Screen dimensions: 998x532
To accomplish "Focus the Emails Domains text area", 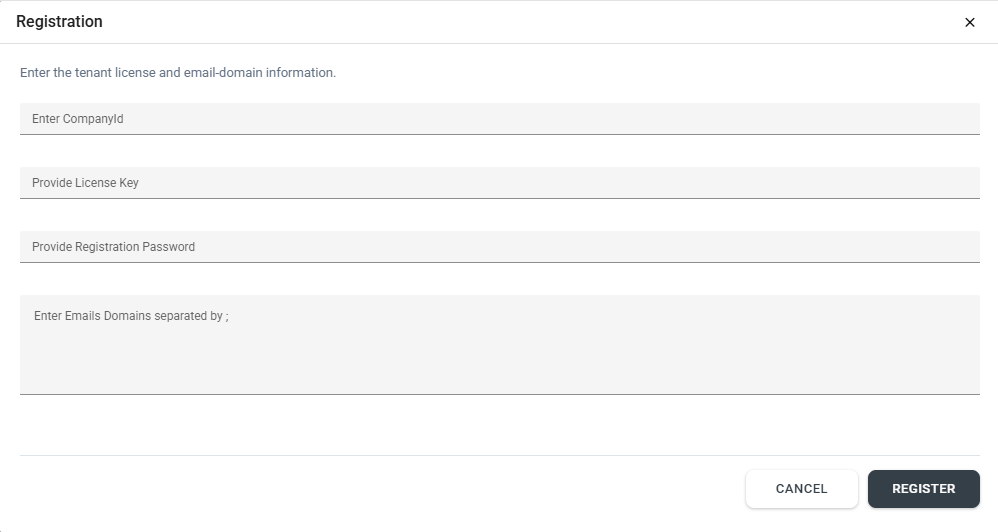I will (500, 345).
